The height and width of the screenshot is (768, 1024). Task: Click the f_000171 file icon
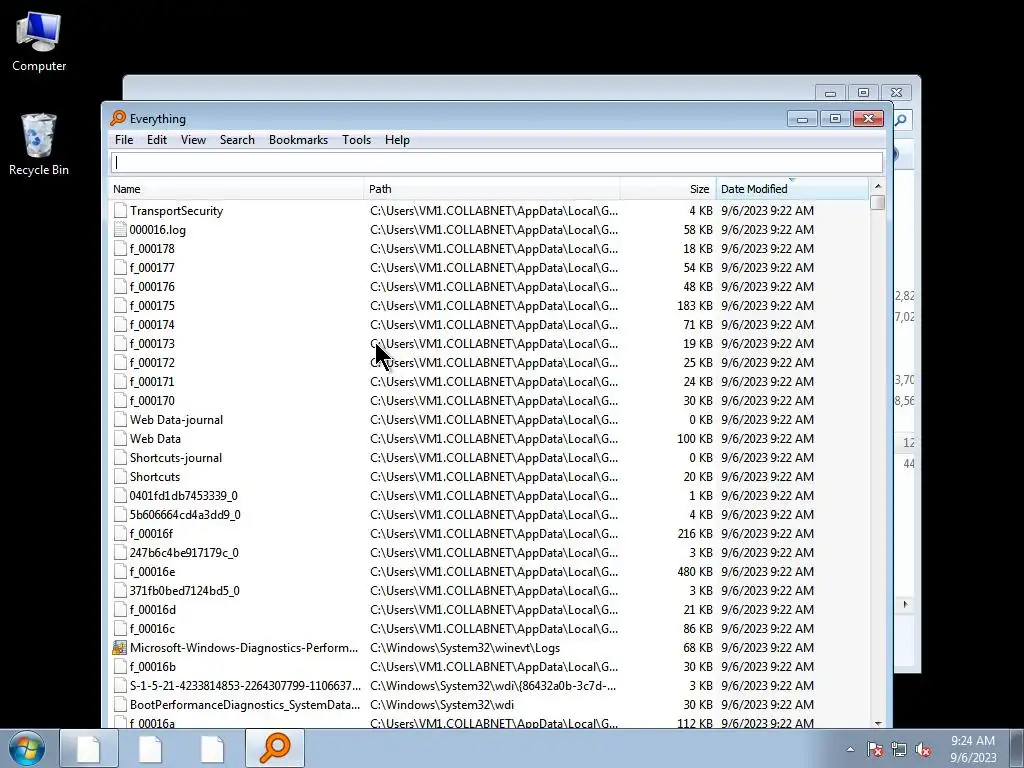(x=120, y=381)
